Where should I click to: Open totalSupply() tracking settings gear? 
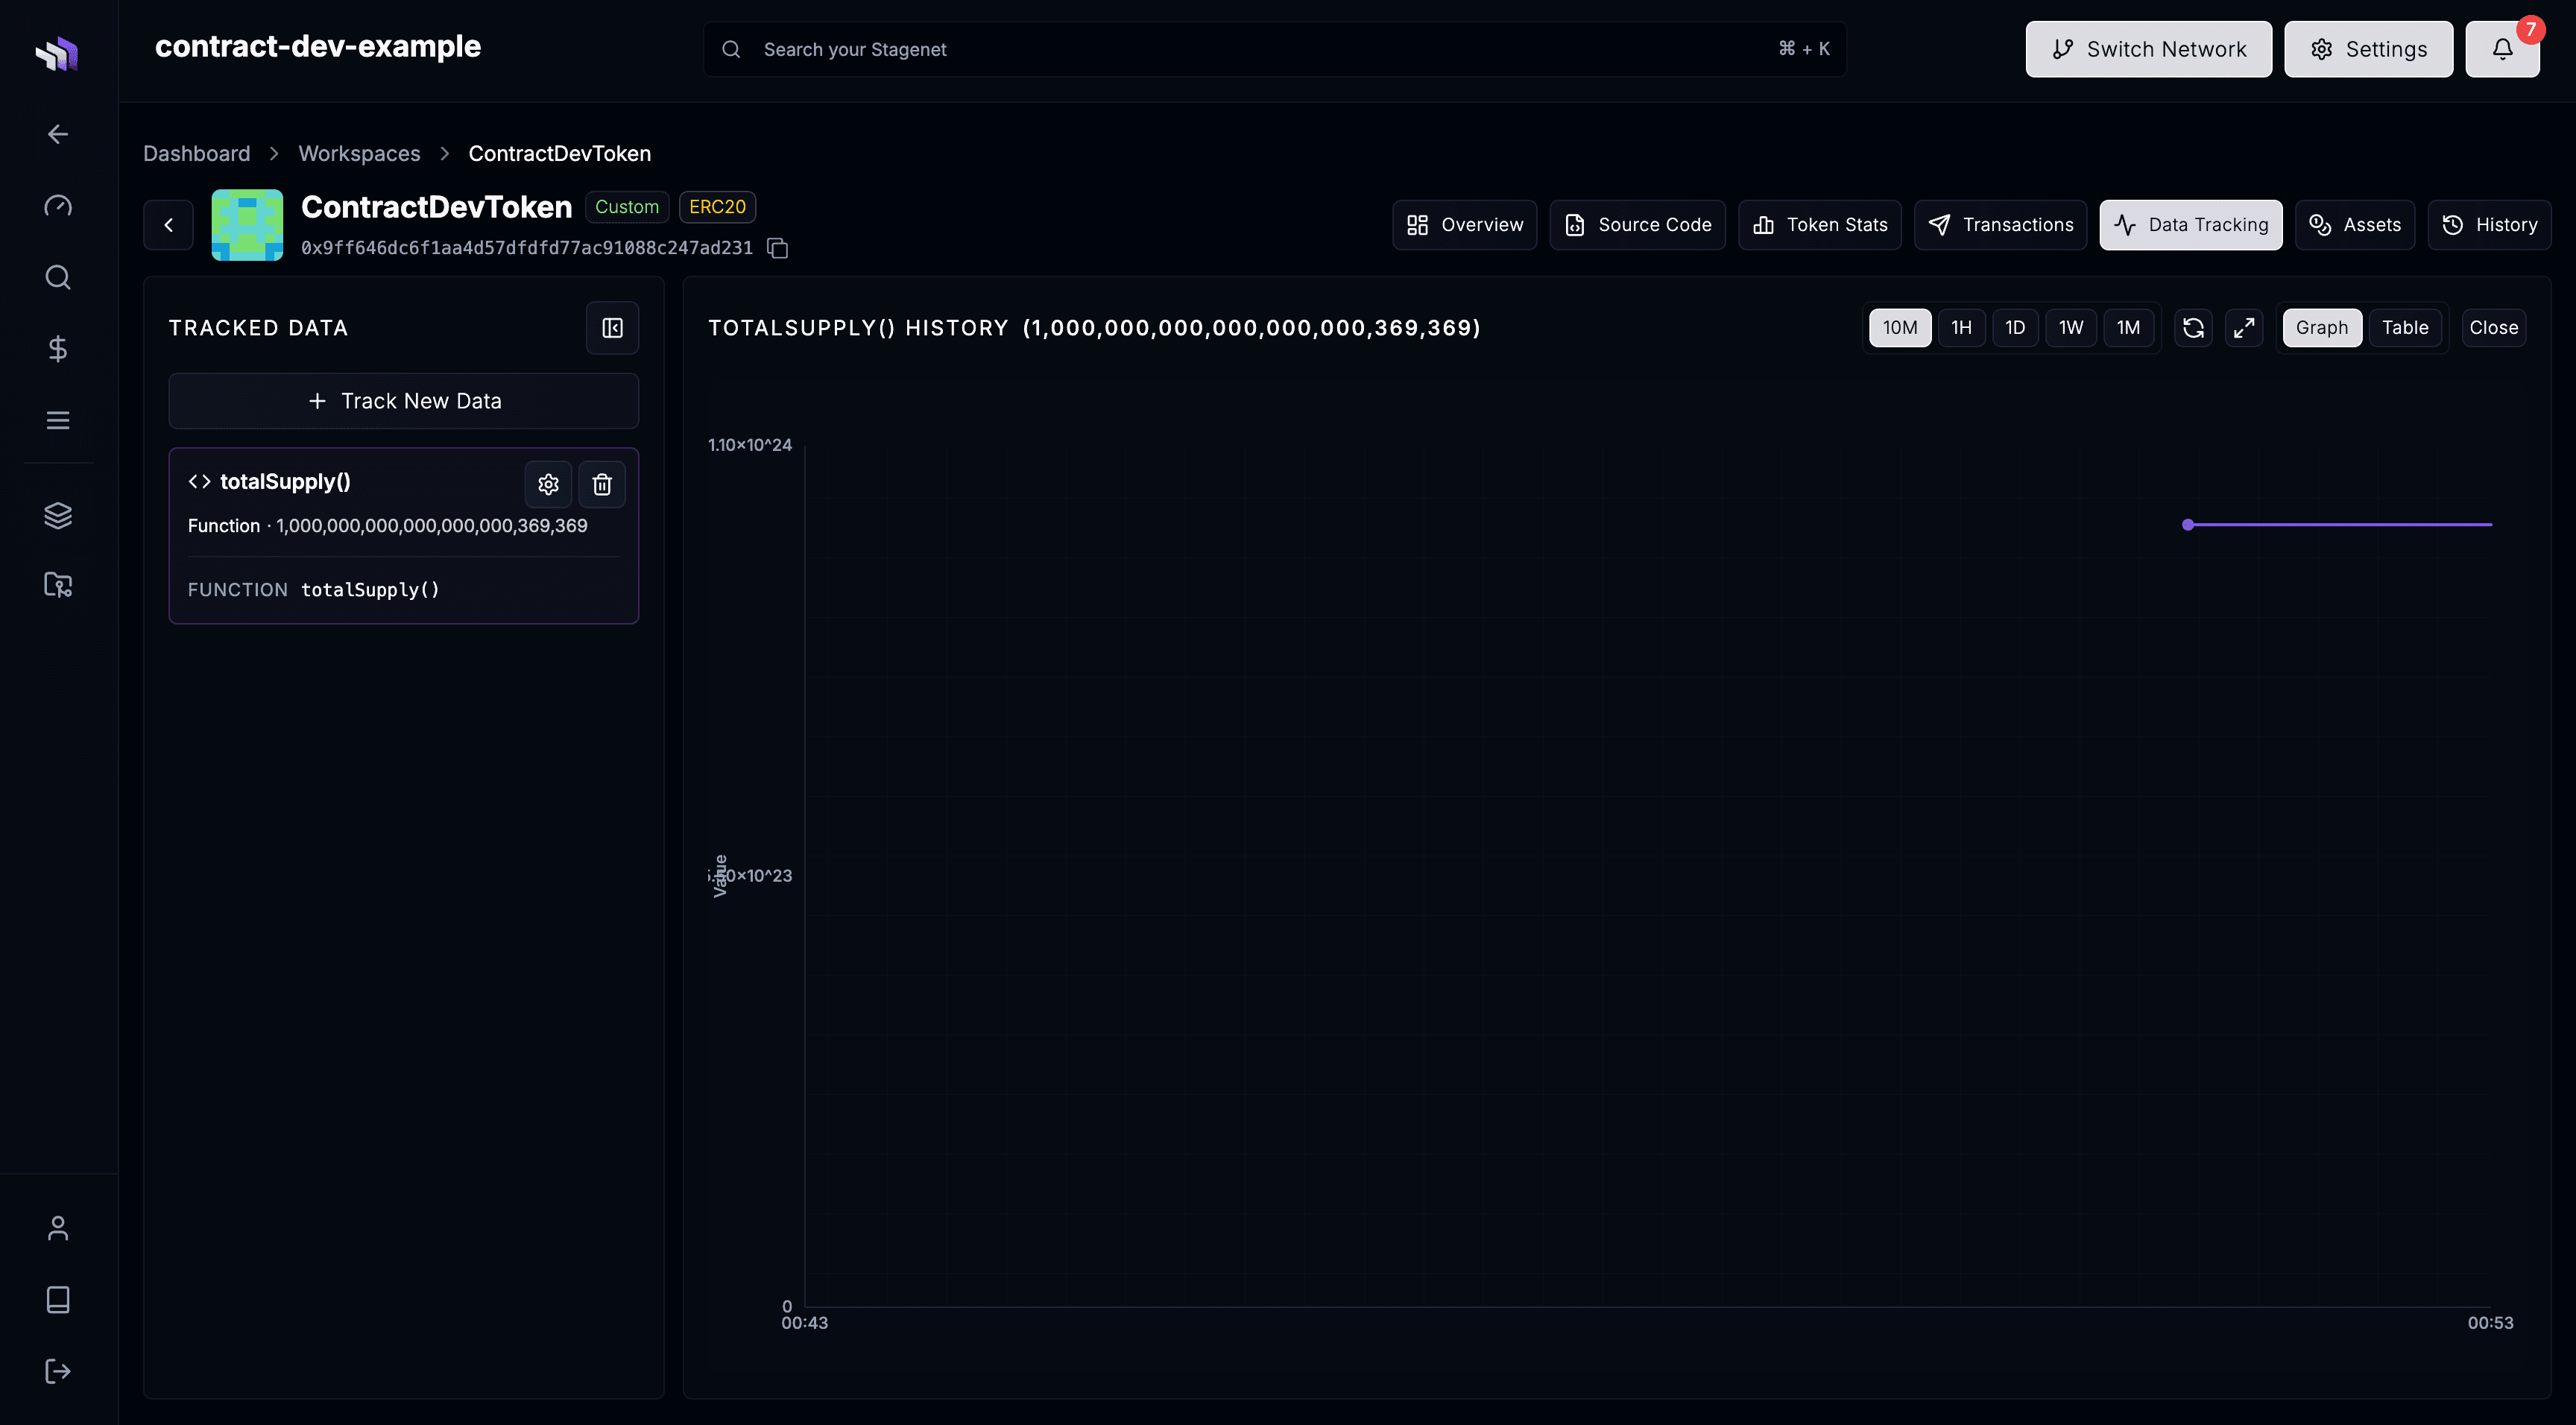(x=548, y=484)
